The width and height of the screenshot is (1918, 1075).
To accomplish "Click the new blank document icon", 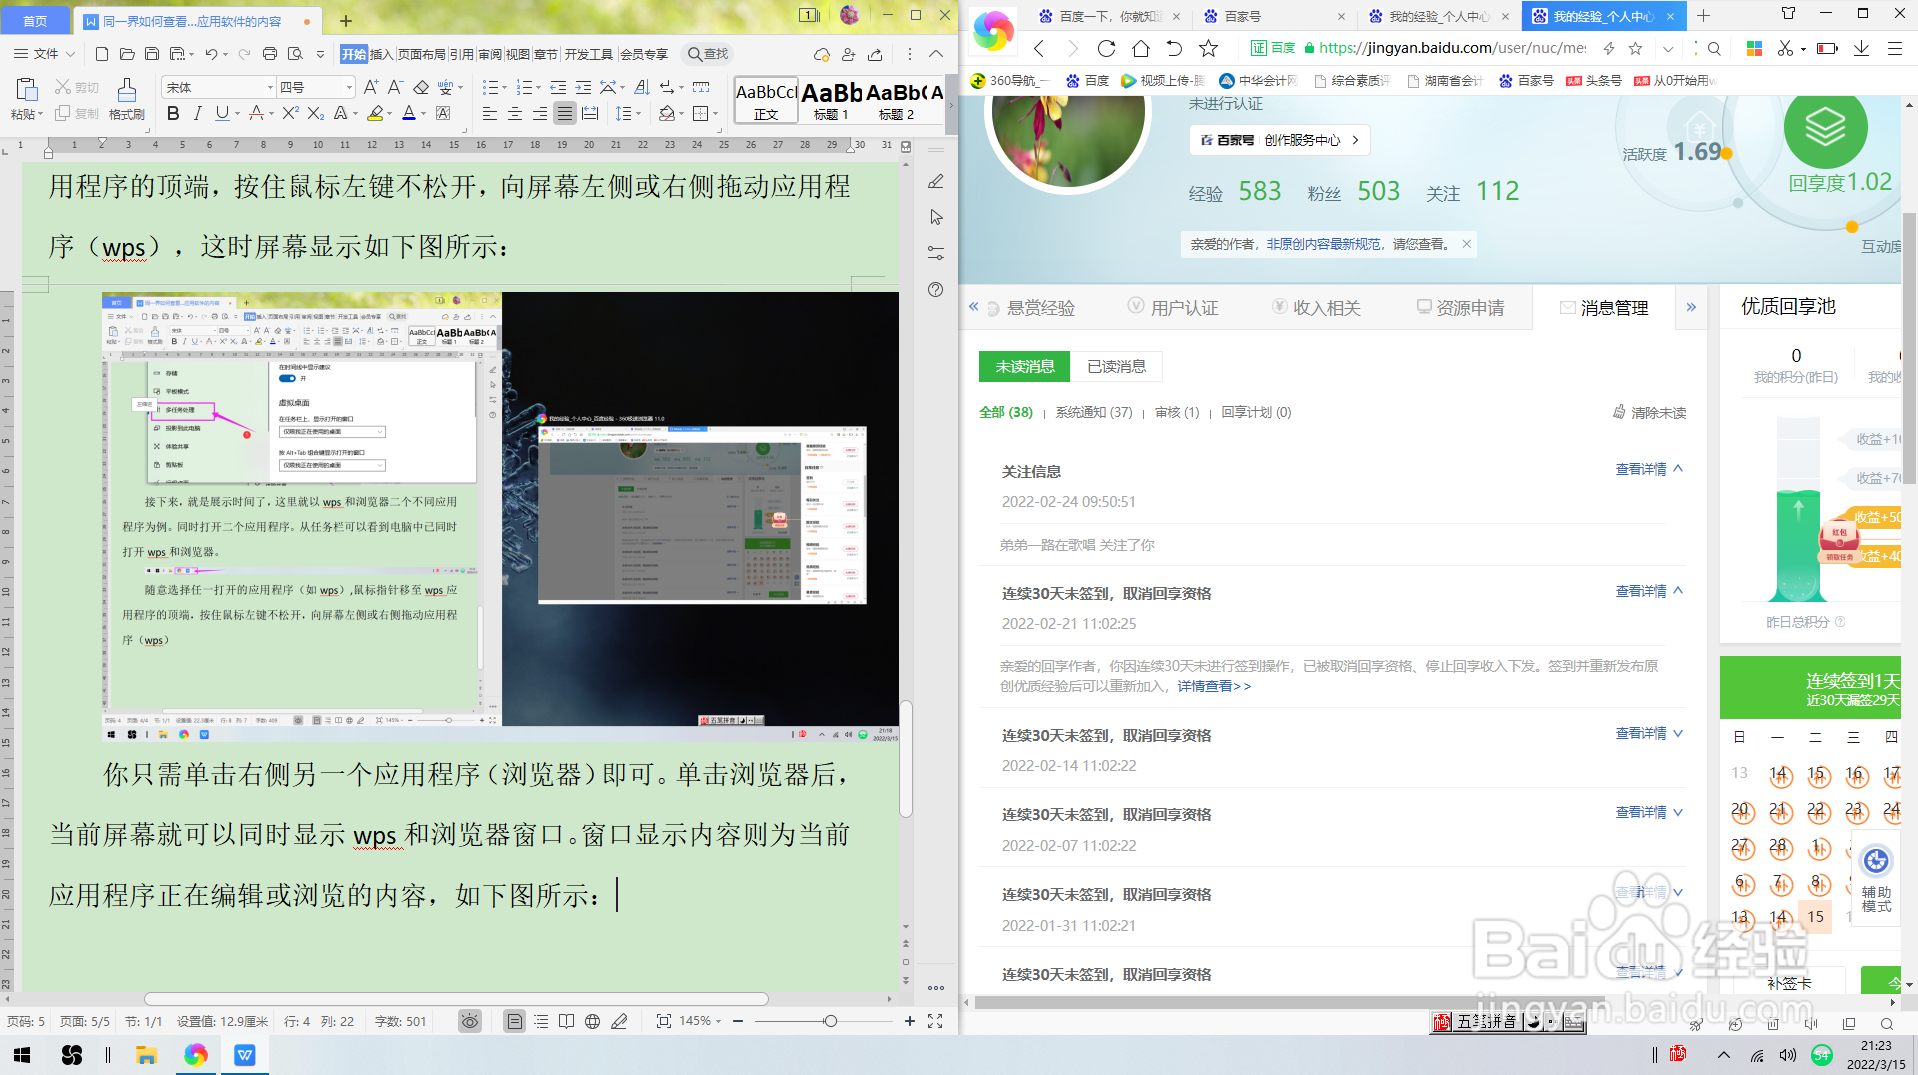I will (x=102, y=54).
